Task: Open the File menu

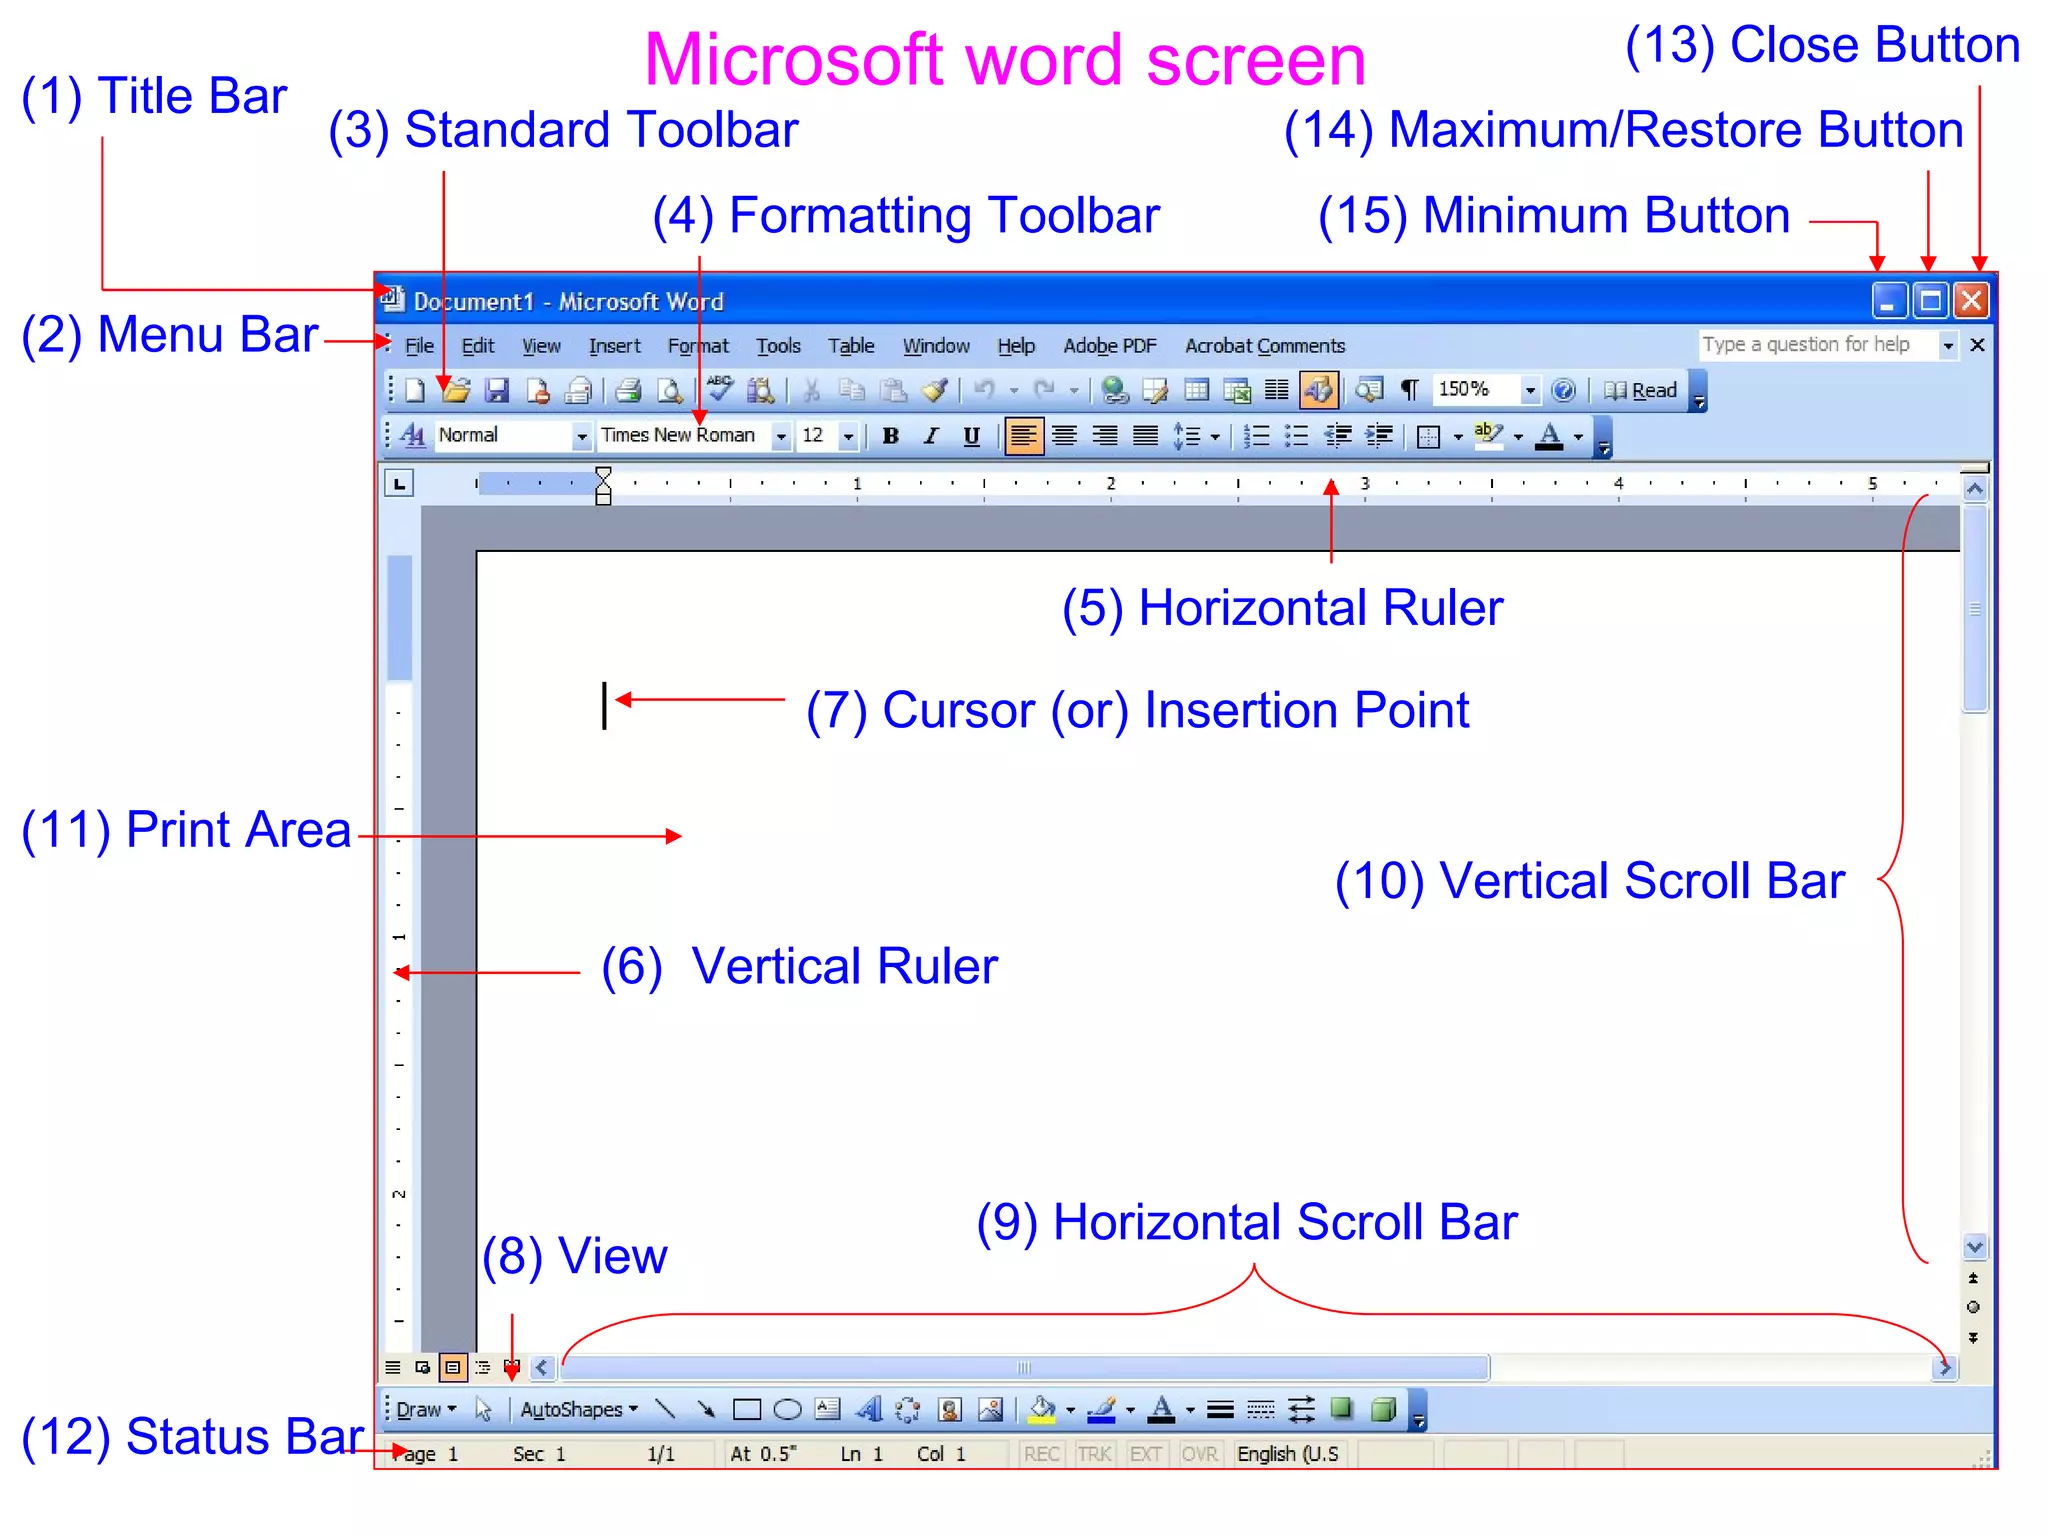Action: [419, 346]
